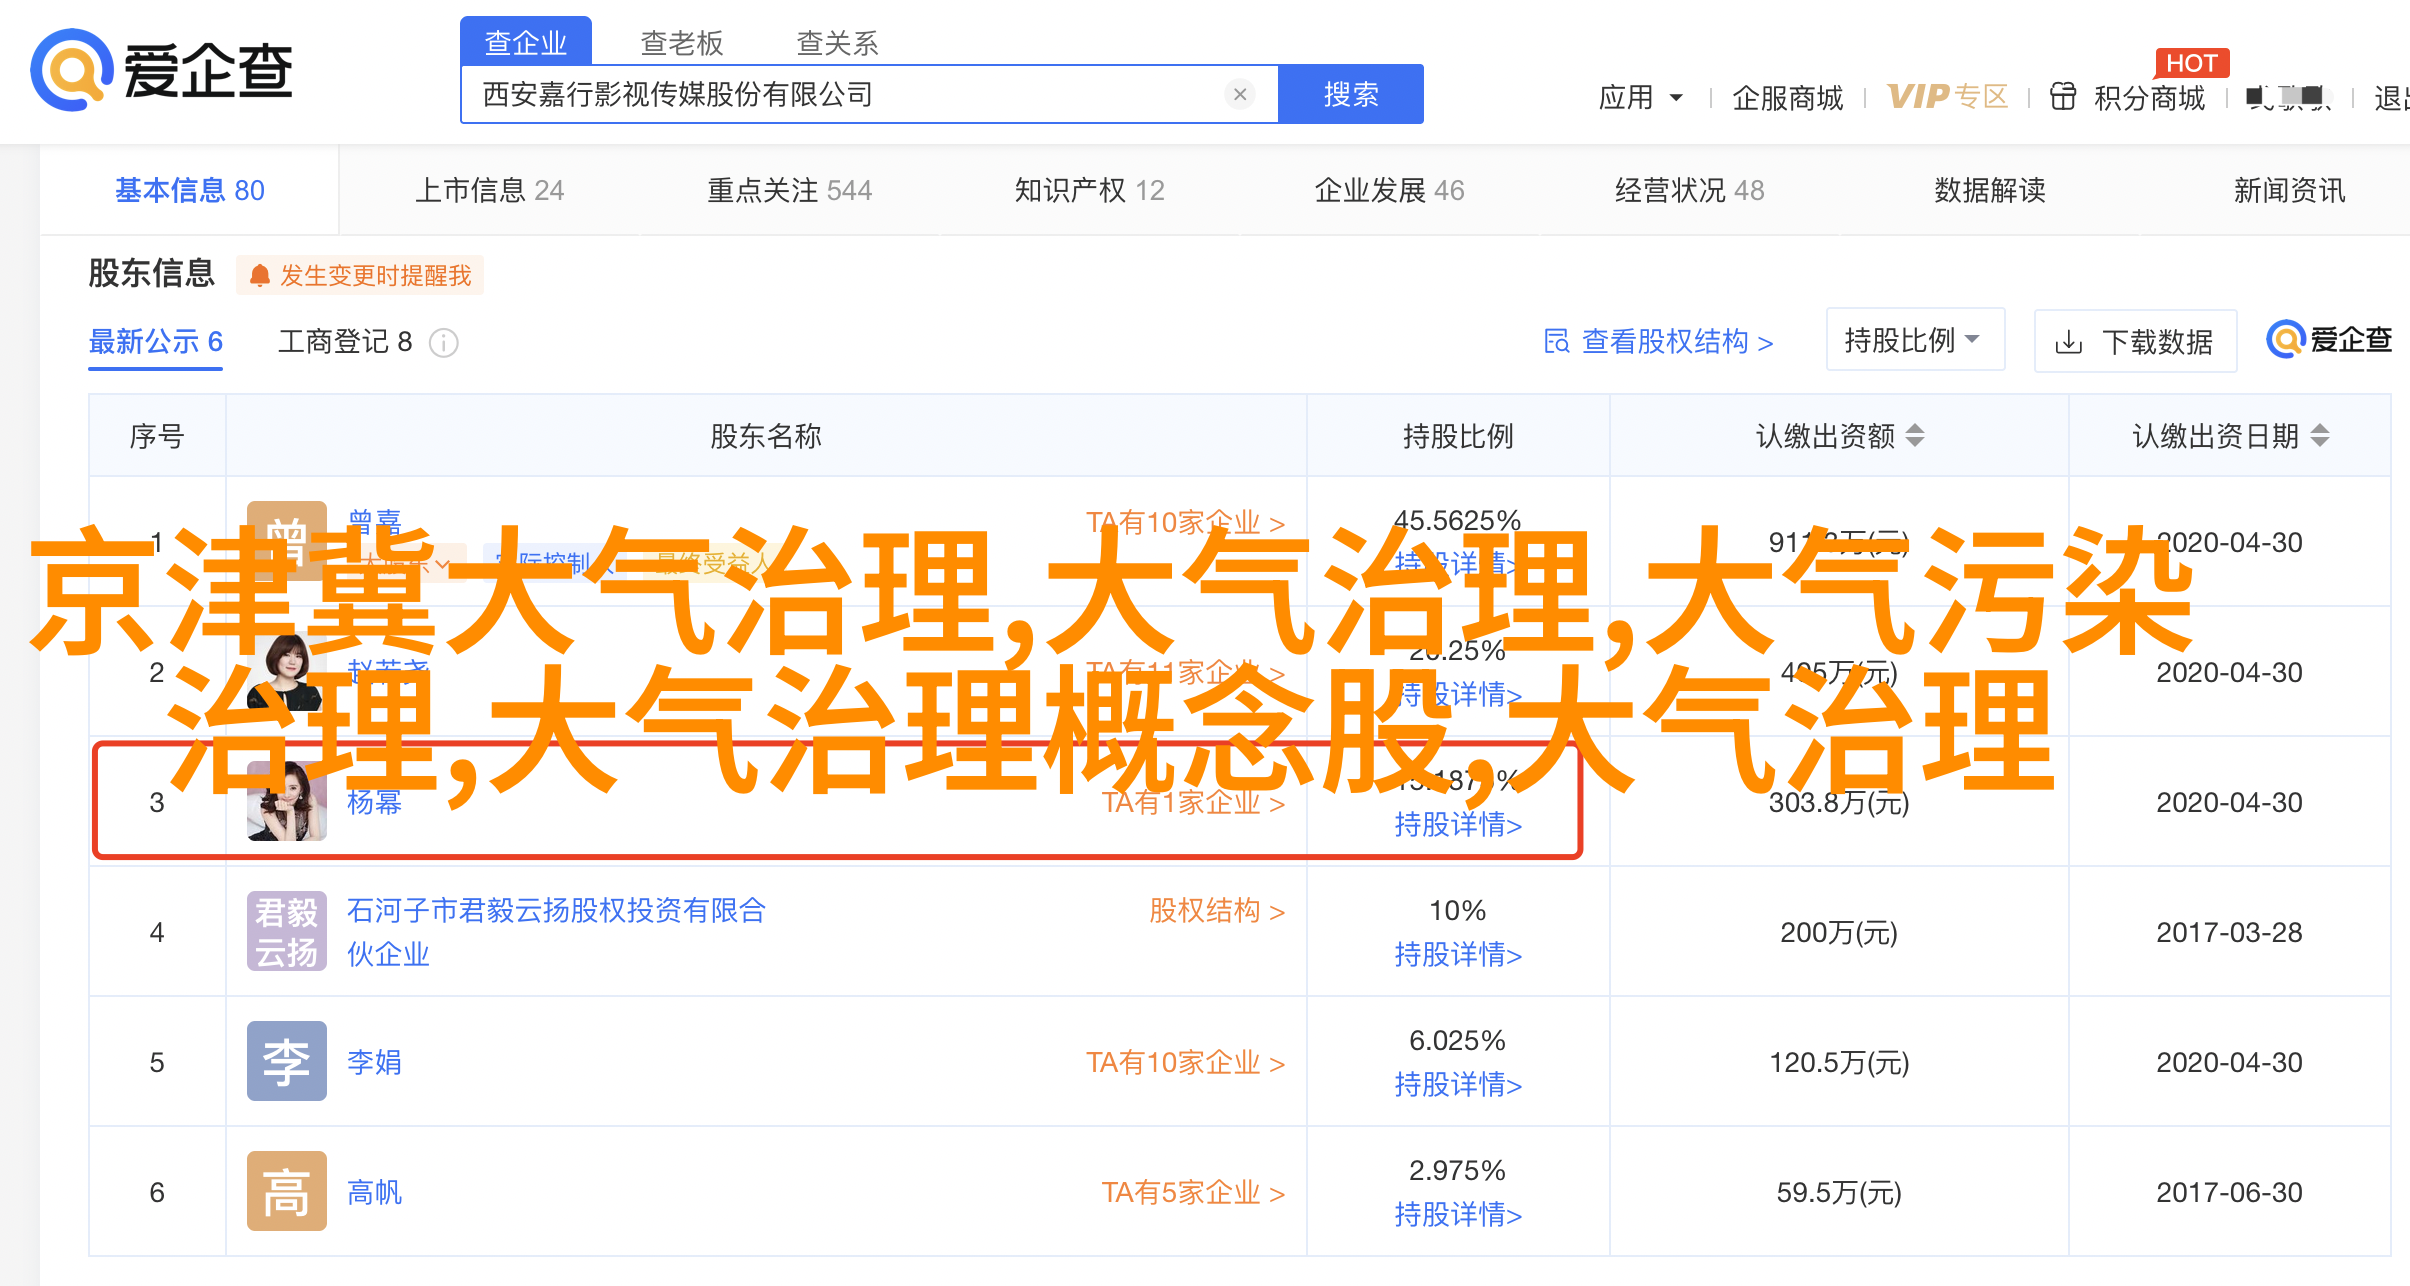
Task: Click the gift icon beside 积分商城
Action: 2063,96
